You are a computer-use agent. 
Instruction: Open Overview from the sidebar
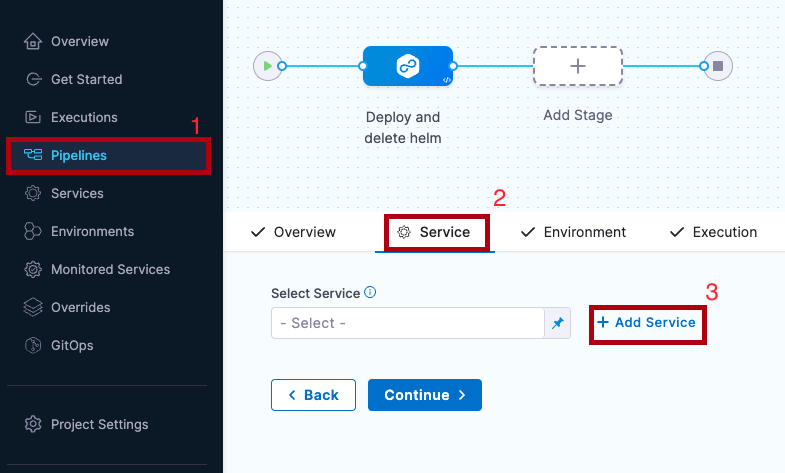pos(79,41)
